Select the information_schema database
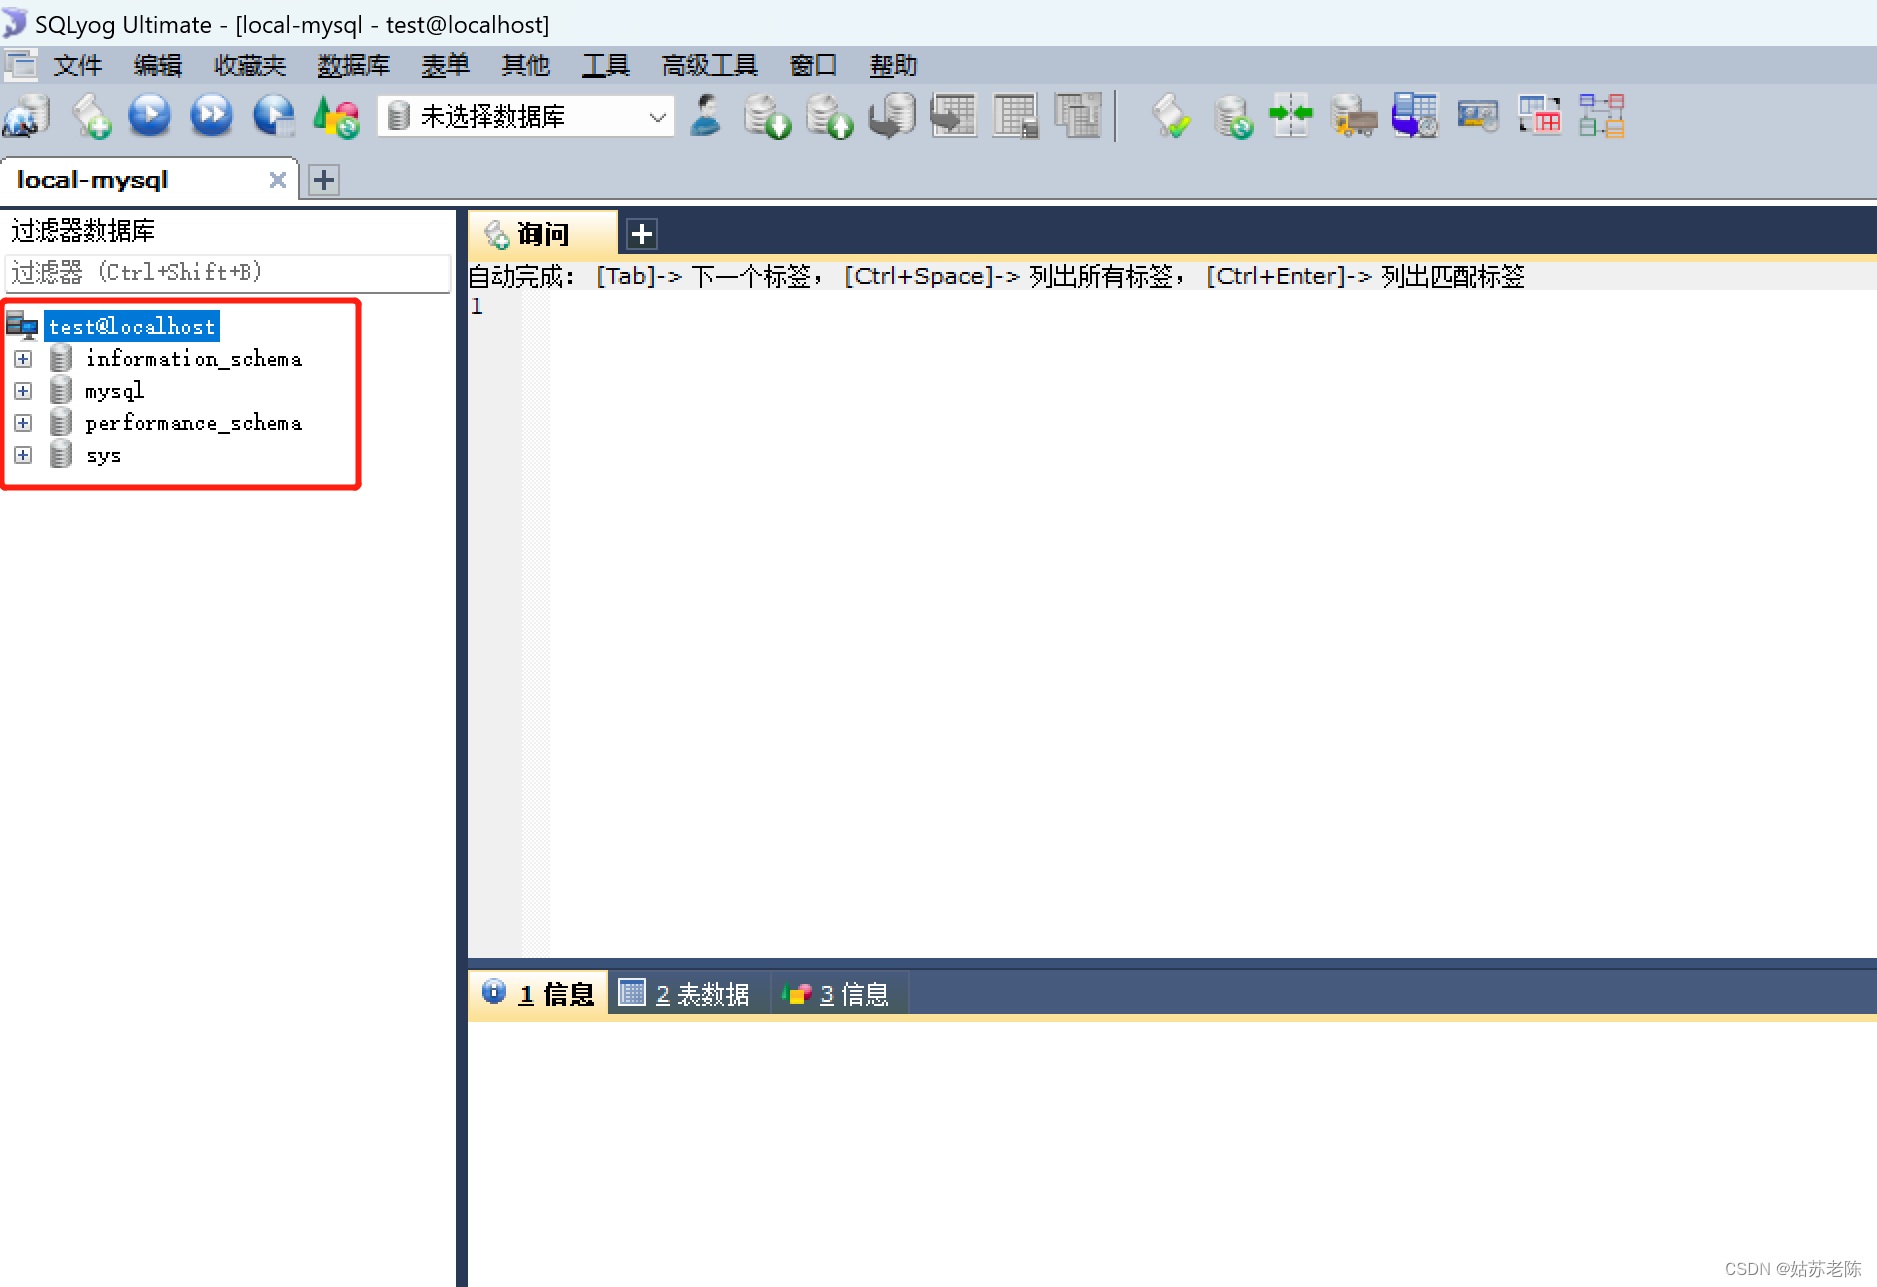 (194, 359)
